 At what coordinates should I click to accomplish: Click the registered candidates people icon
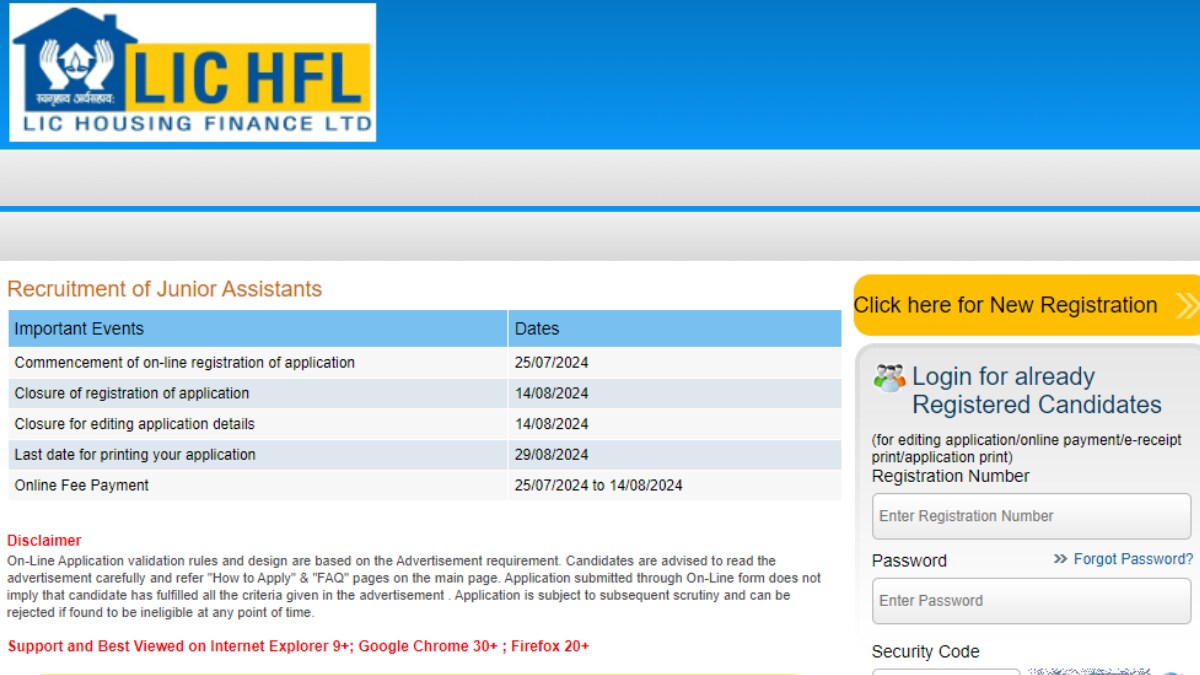tap(889, 378)
